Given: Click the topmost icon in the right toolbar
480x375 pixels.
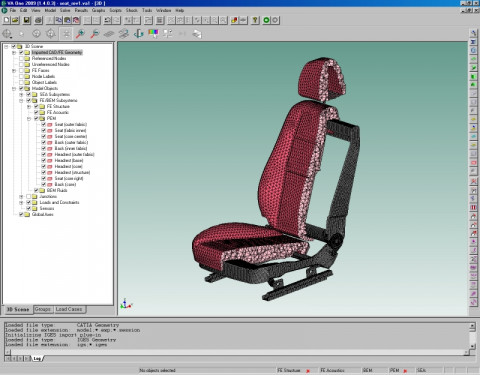Looking at the screenshot, I should tap(473, 33).
